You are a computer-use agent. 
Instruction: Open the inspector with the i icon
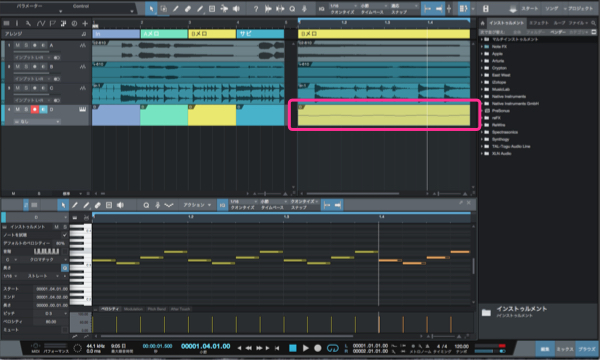[x=17, y=23]
